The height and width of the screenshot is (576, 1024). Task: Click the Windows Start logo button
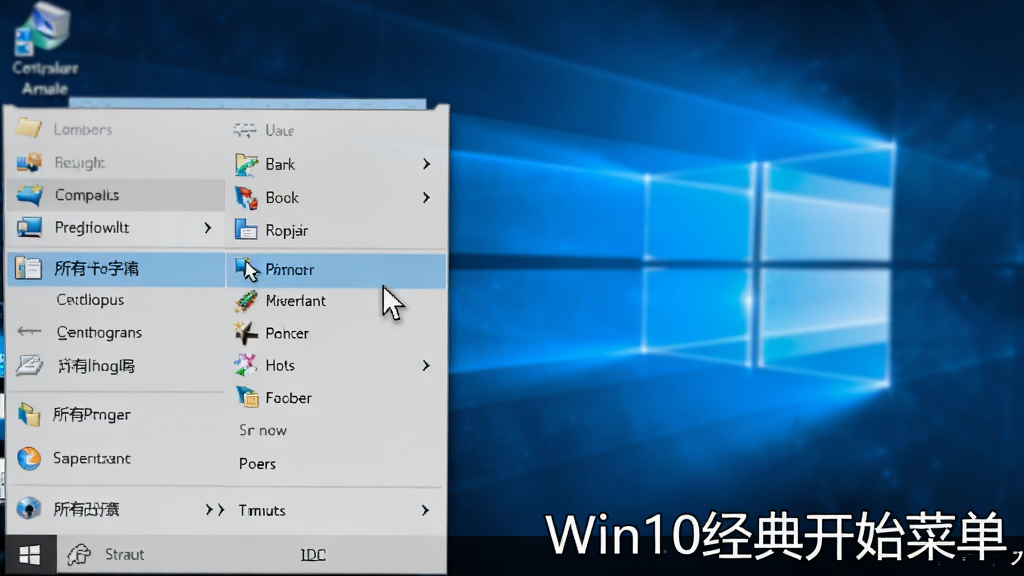(x=30, y=555)
